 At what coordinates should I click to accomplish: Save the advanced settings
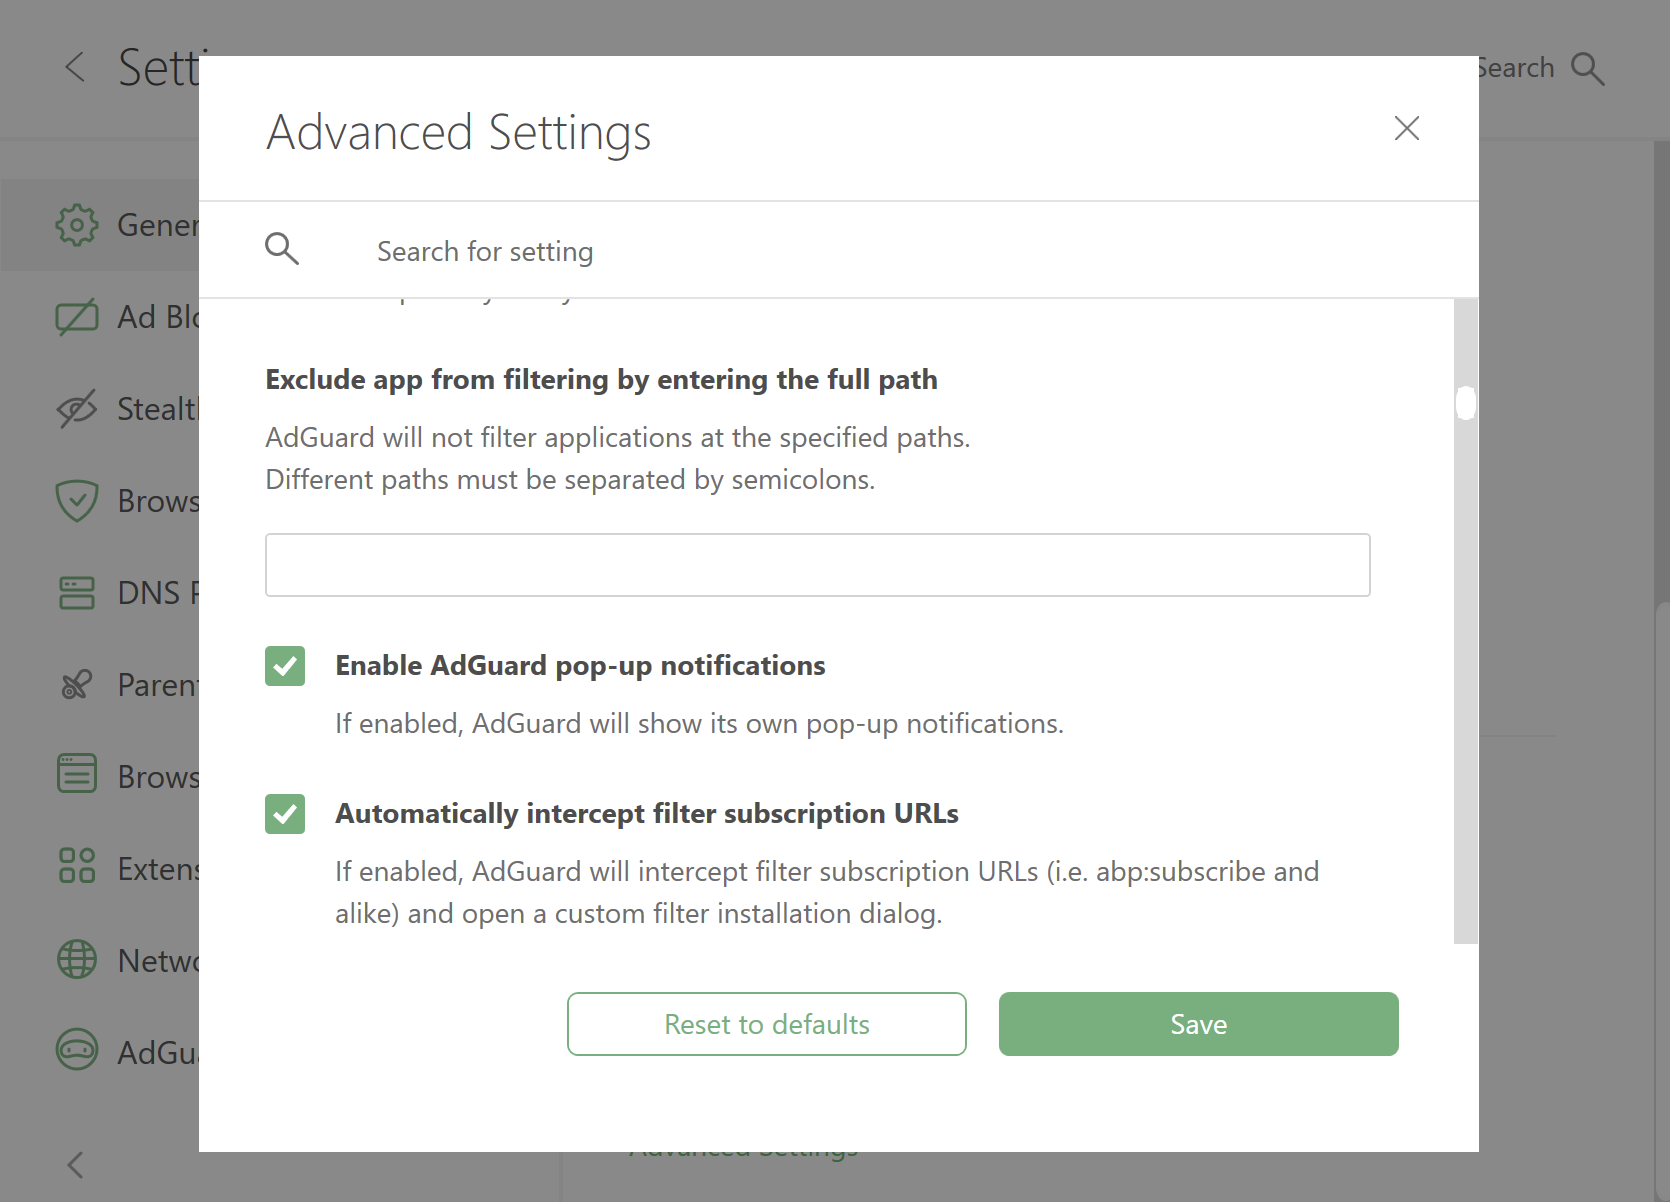(x=1198, y=1024)
